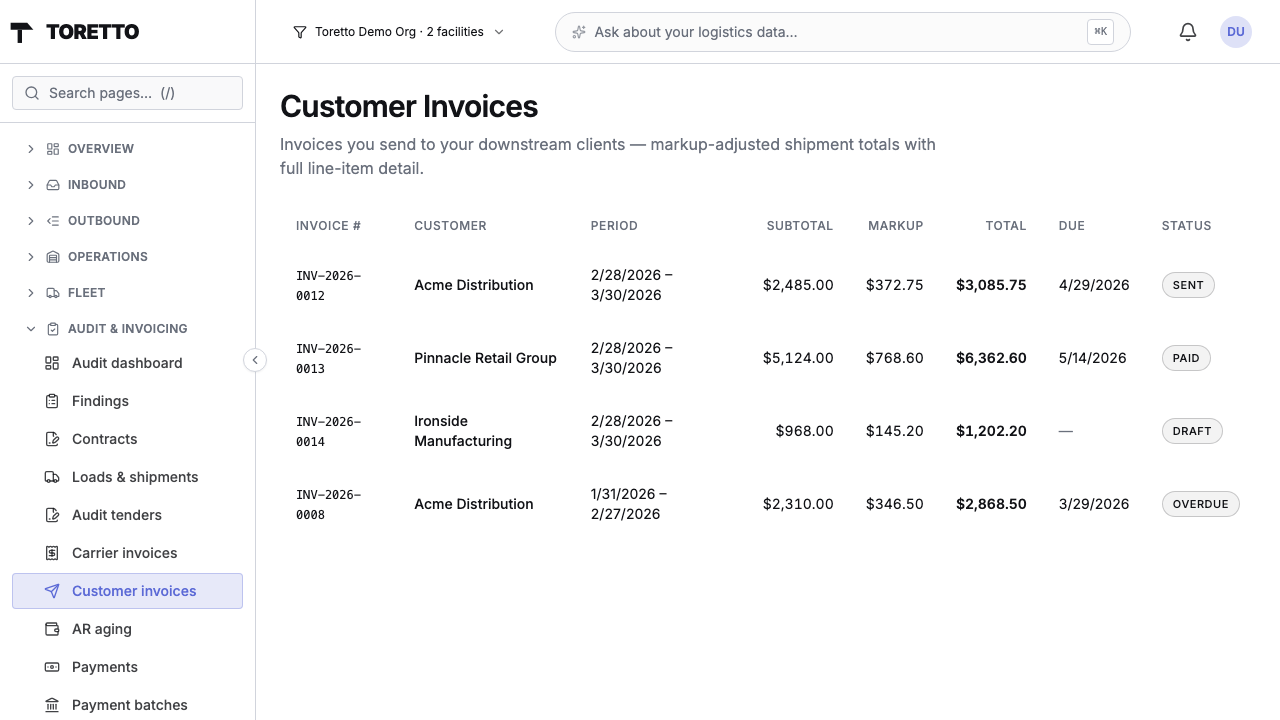Collapse the Audit & Invoicing section chevron
This screenshot has width=1280, height=720.
[x=30, y=329]
